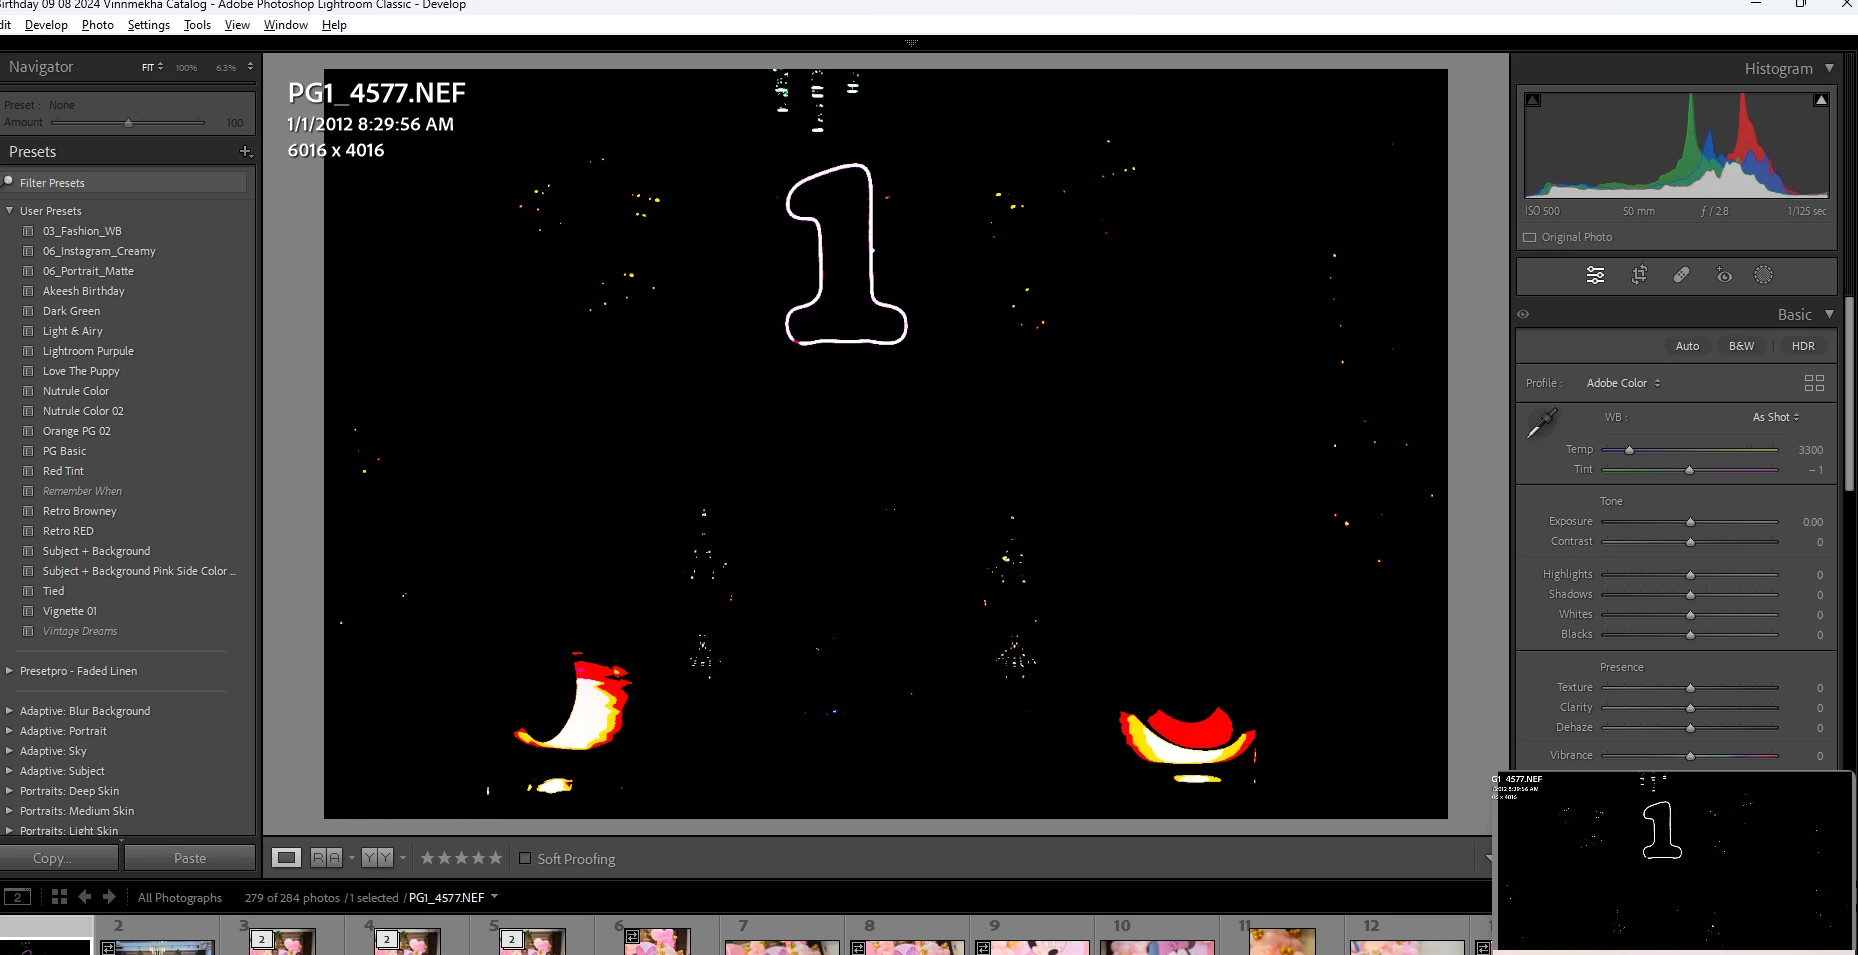The width and height of the screenshot is (1858, 955).
Task: Open the Help menu
Action: tap(334, 25)
